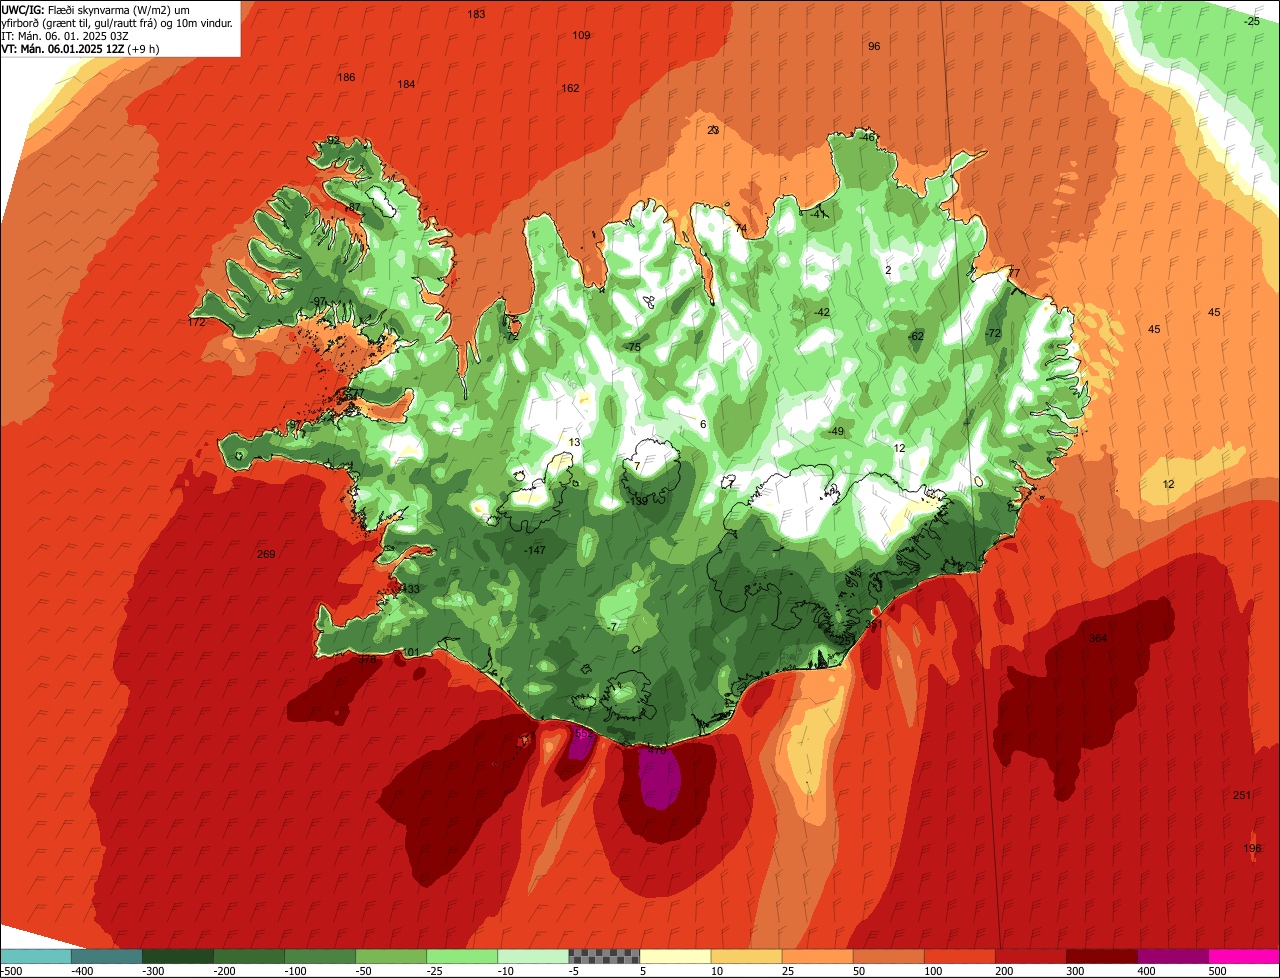Click the legend swatch between -500 and -400

pyautogui.click(x=36, y=955)
